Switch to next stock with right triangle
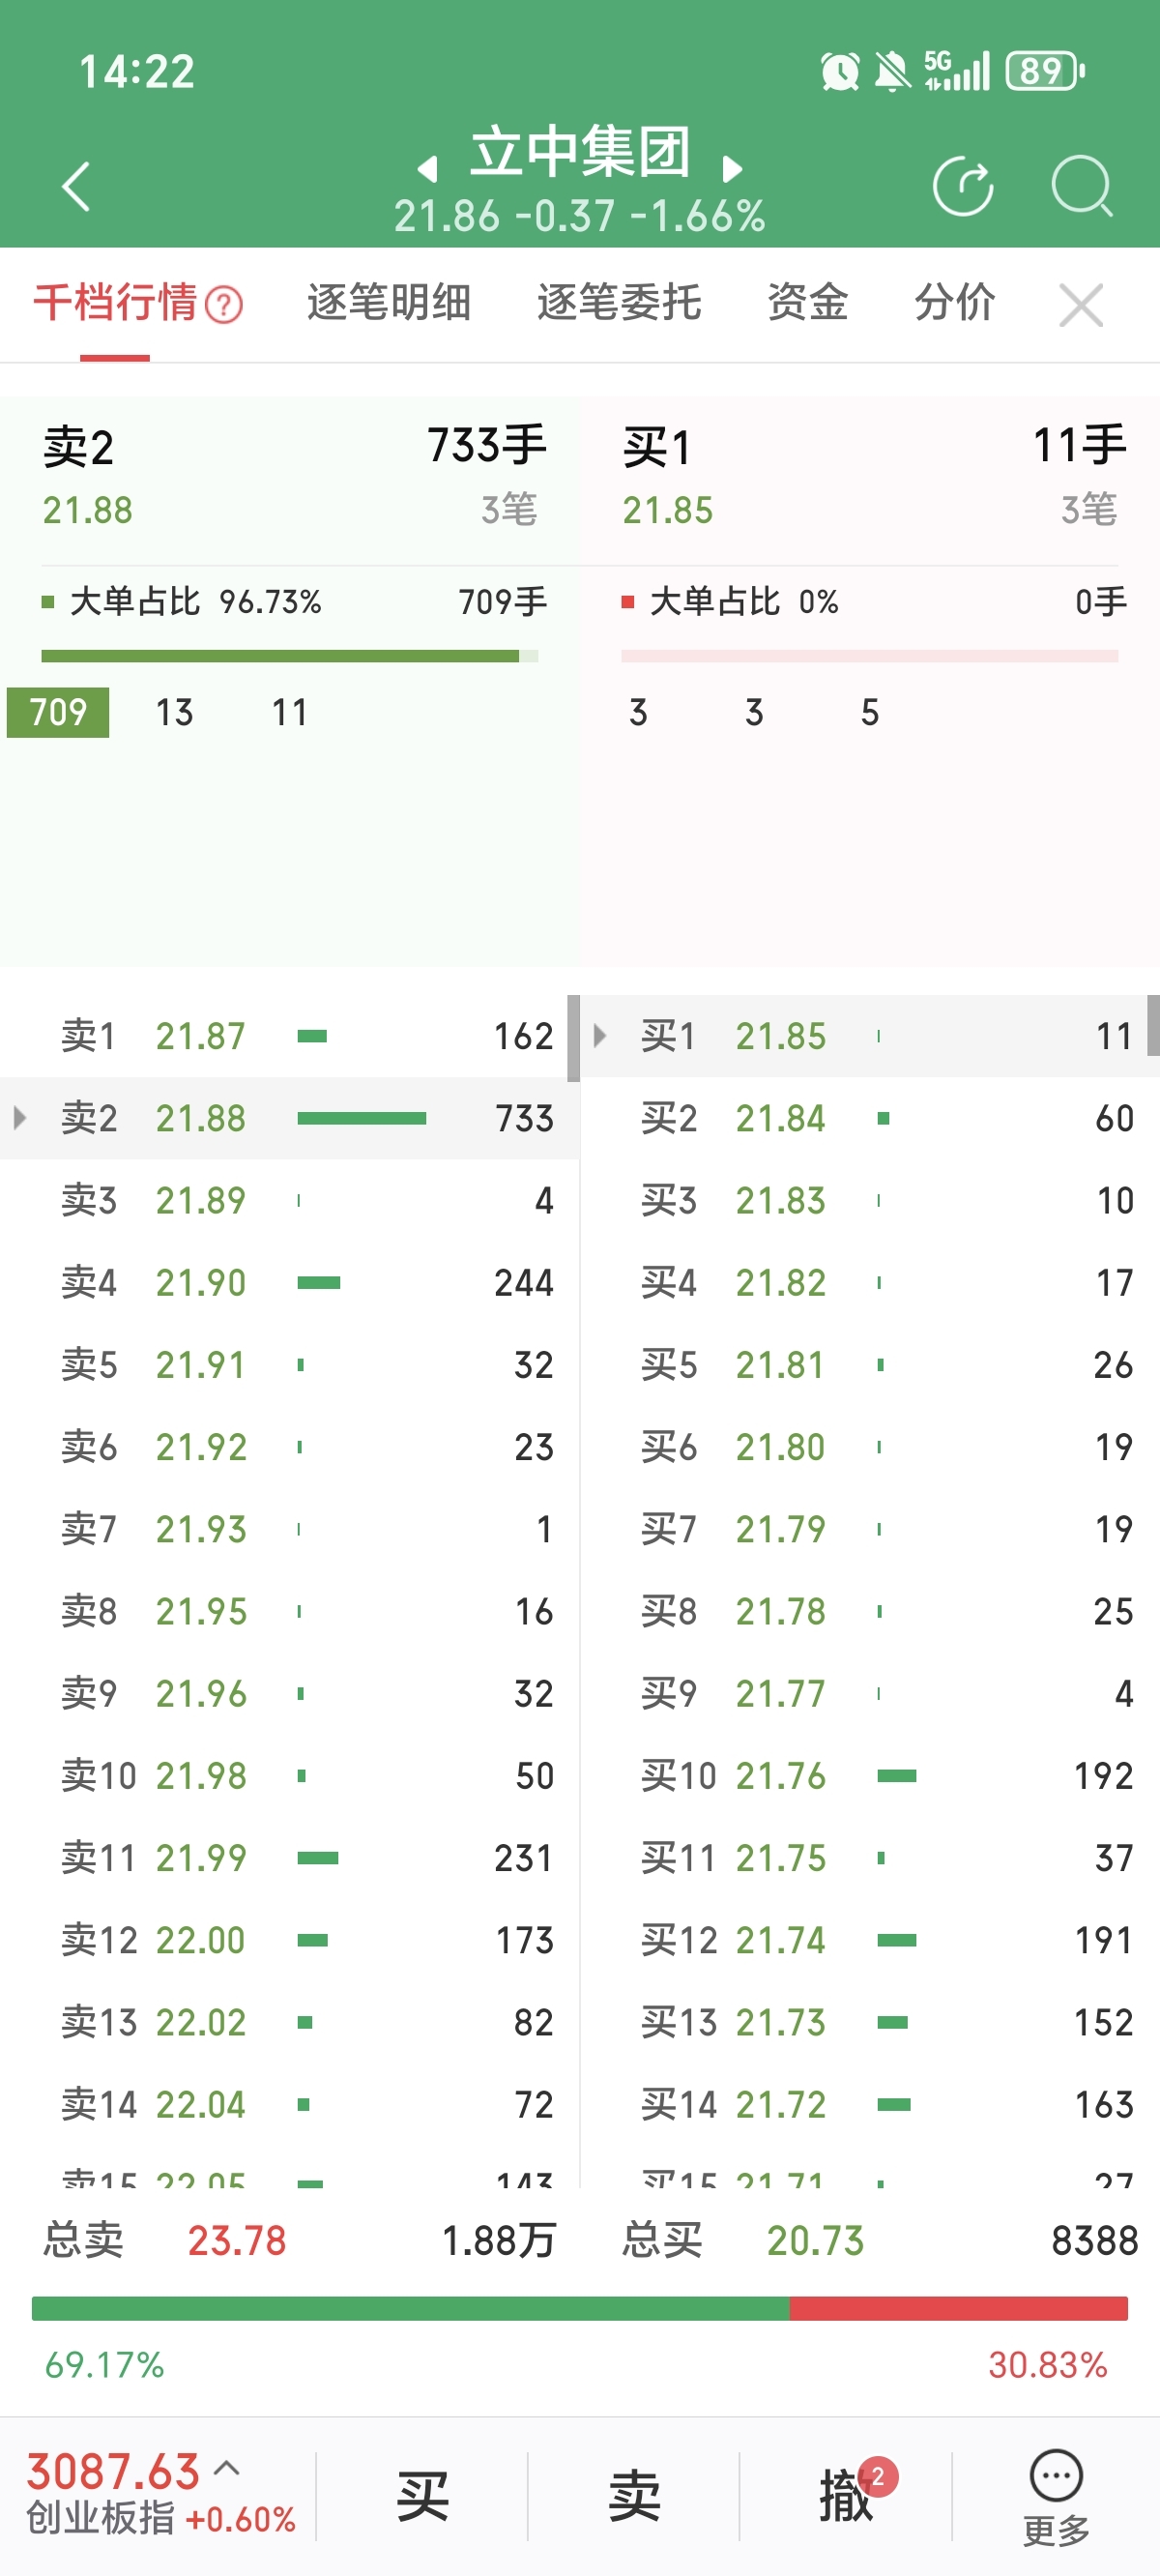Viewport: 1160px width, 2576px height. pyautogui.click(x=733, y=169)
